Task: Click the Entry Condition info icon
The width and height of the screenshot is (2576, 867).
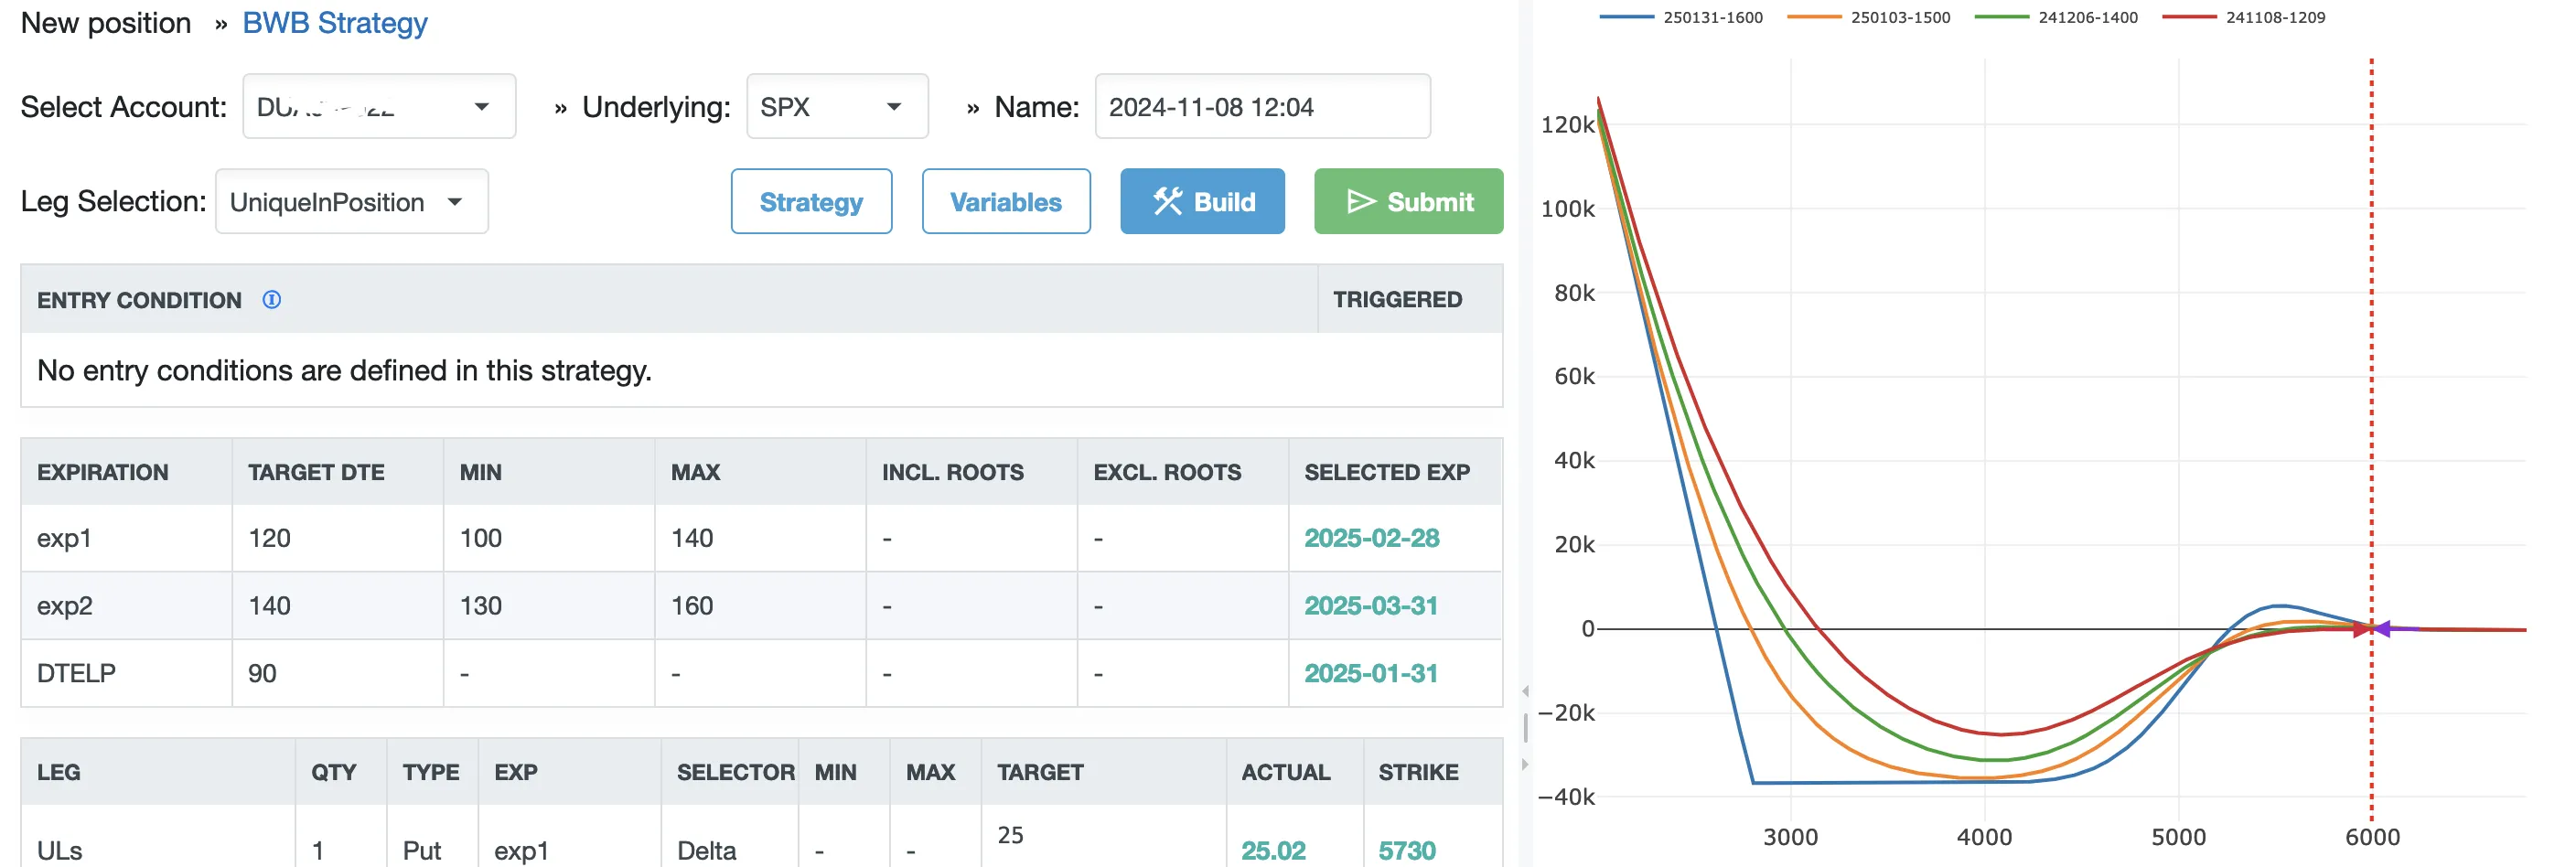Action: [x=271, y=300]
